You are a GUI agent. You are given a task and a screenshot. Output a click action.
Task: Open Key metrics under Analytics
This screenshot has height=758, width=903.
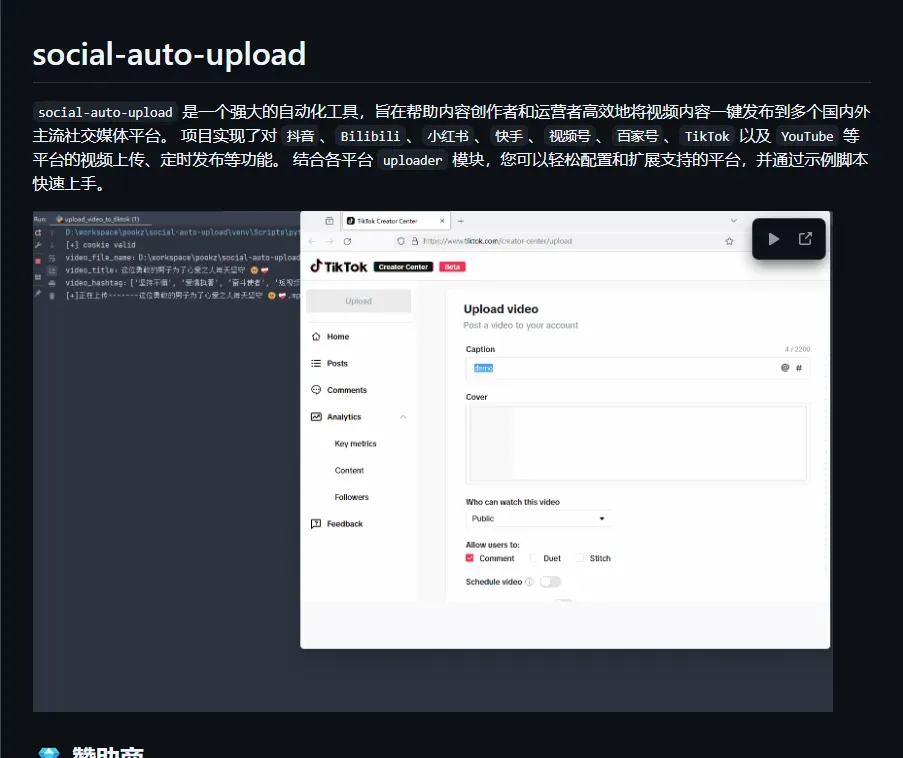355,444
